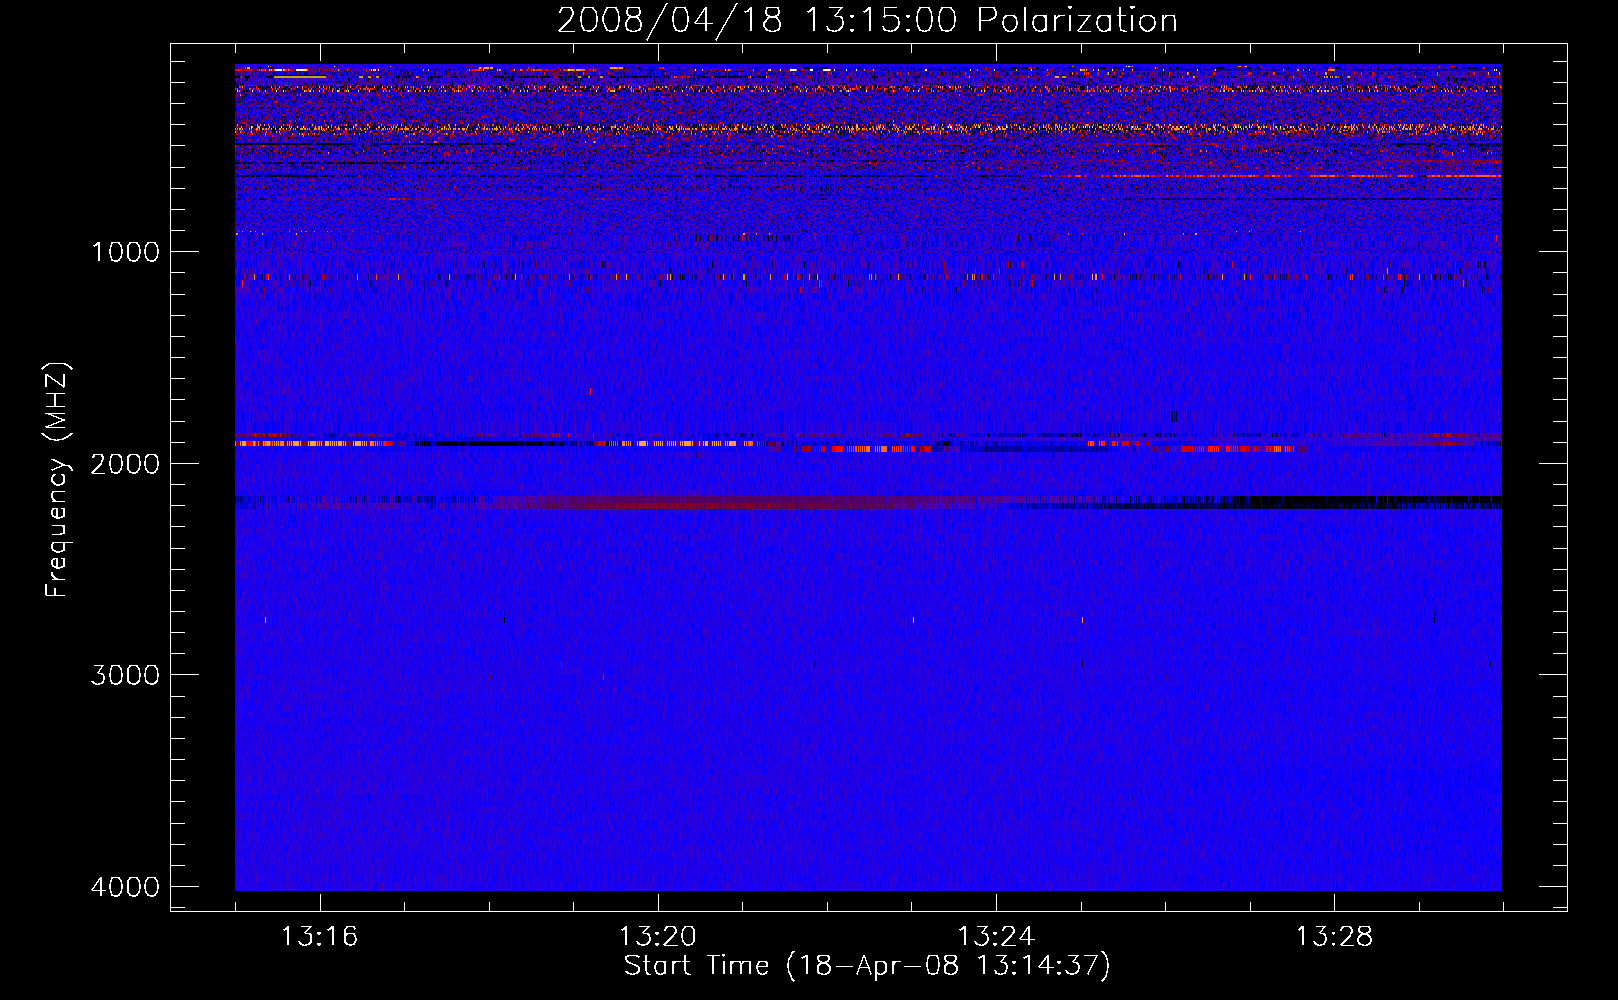Viewport: 1618px width, 1000px height.
Task: Click the small black mark near 1800 MHz
Action: [x=1174, y=415]
